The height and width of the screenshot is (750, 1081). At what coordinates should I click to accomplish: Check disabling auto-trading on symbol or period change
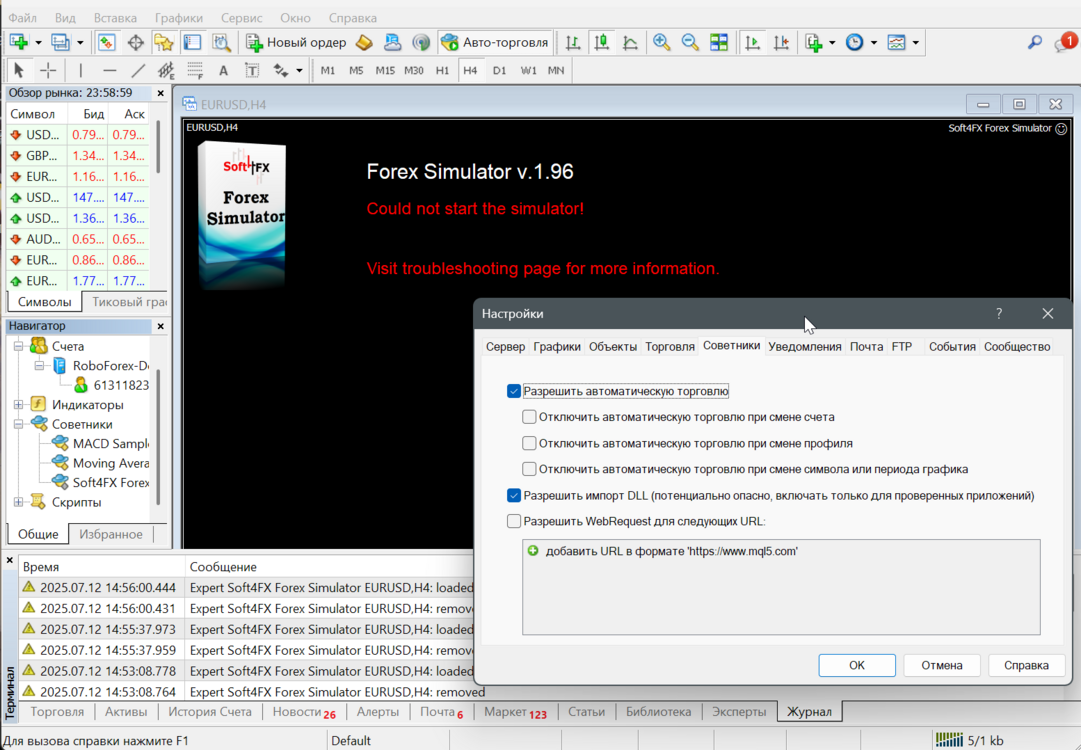[529, 469]
